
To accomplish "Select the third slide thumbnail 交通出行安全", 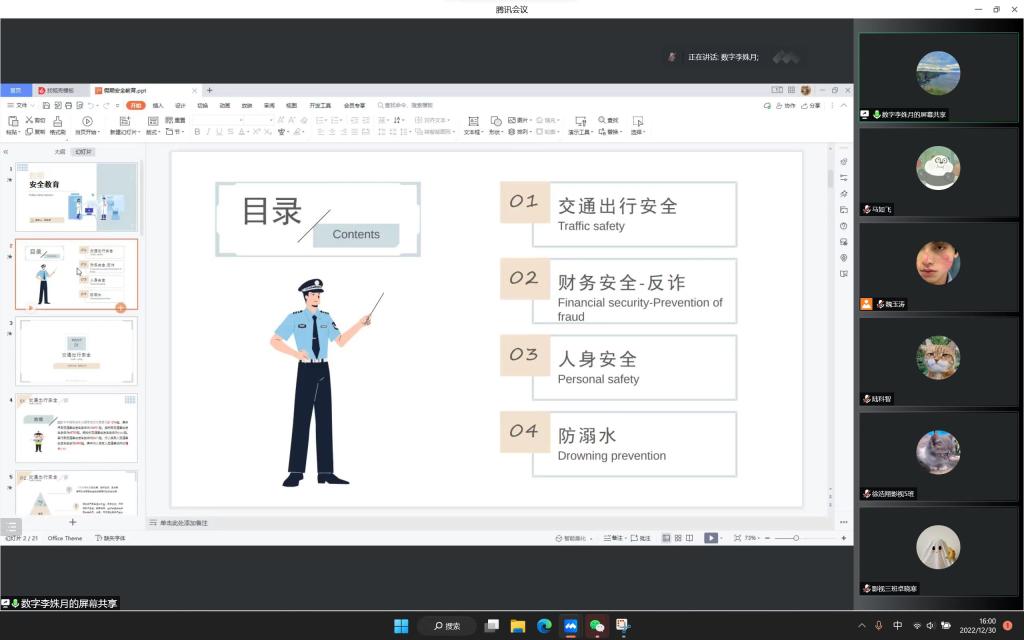I will point(76,351).
